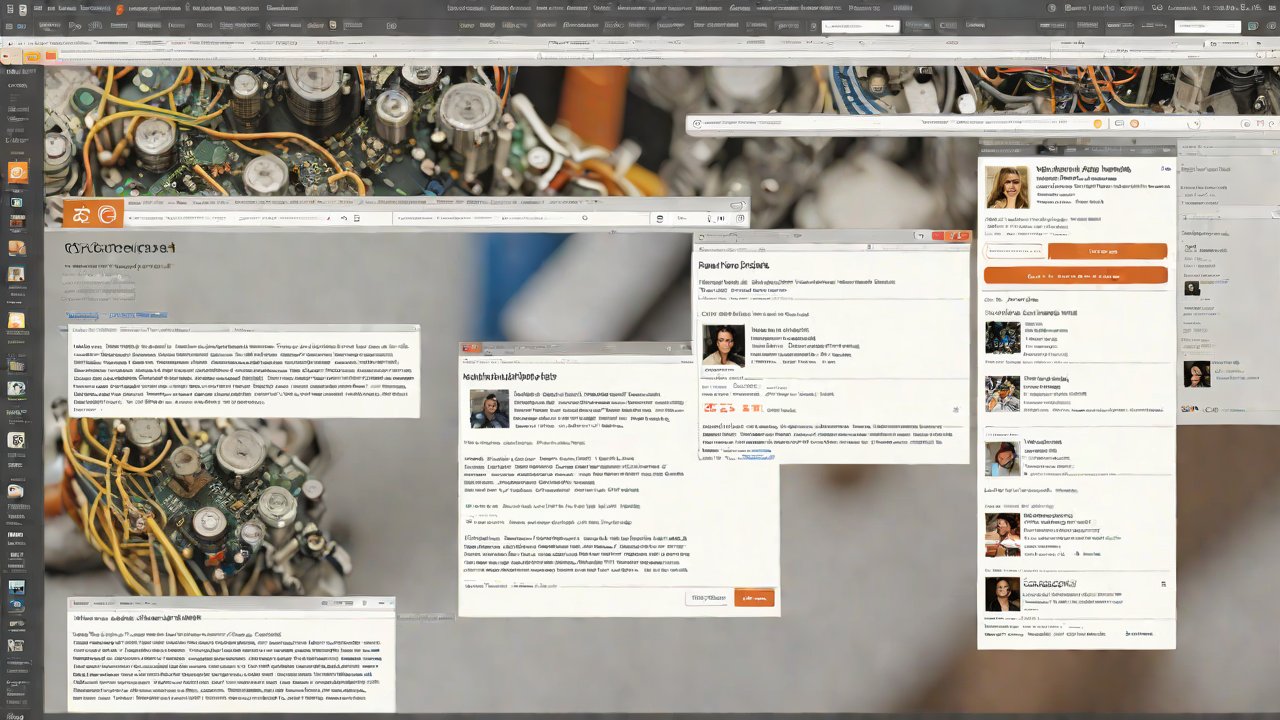The image size is (1280, 720).
Task: Click the orange circle icon in floating toolbar
Action: click(1133, 124)
